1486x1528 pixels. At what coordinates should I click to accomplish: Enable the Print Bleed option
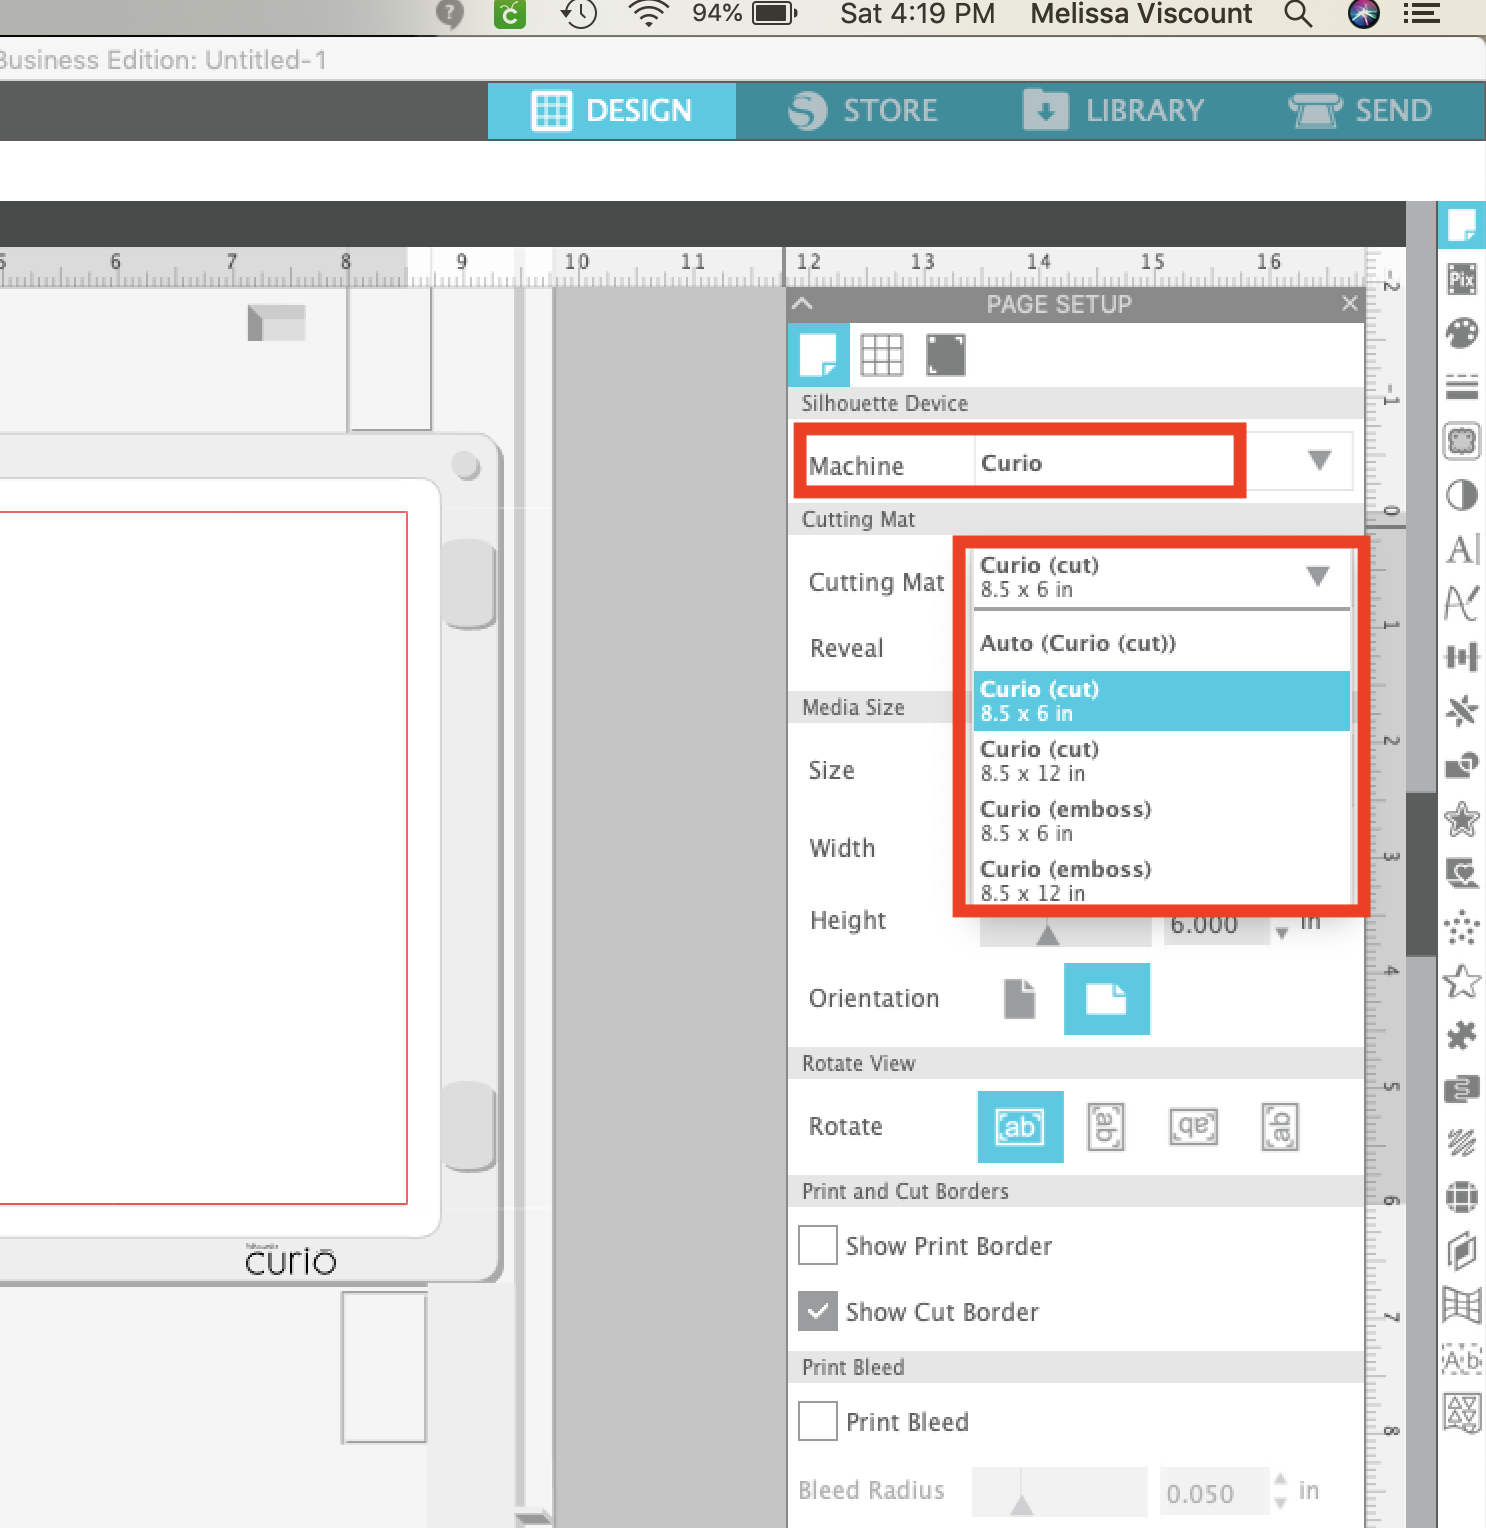pos(817,1421)
